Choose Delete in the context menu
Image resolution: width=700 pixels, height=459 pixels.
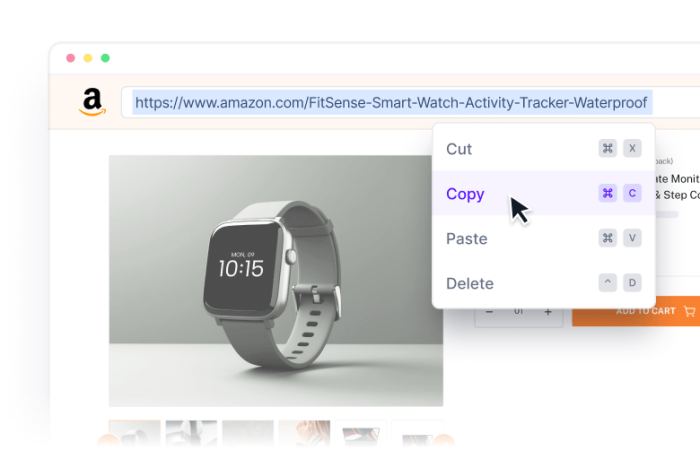544,283
